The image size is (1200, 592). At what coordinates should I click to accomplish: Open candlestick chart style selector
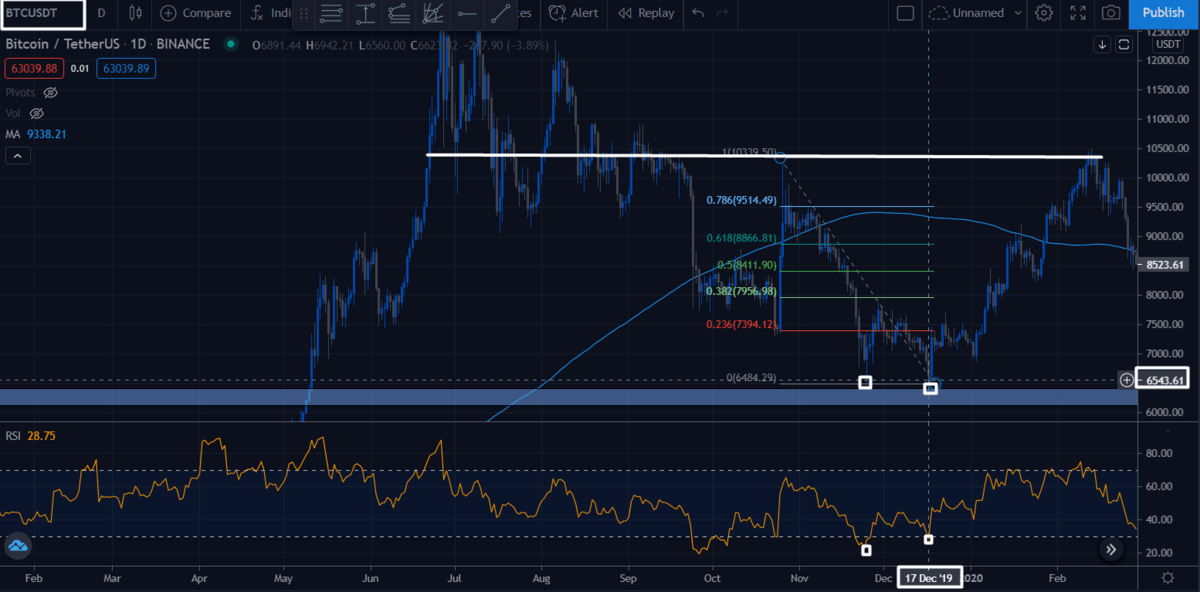pyautogui.click(x=137, y=13)
